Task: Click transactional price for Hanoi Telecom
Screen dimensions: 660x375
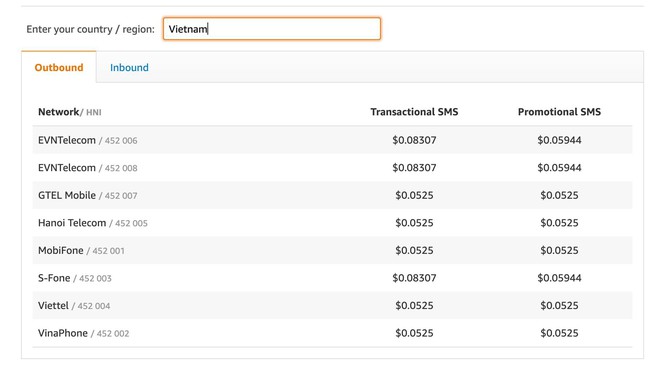Action: [x=414, y=223]
